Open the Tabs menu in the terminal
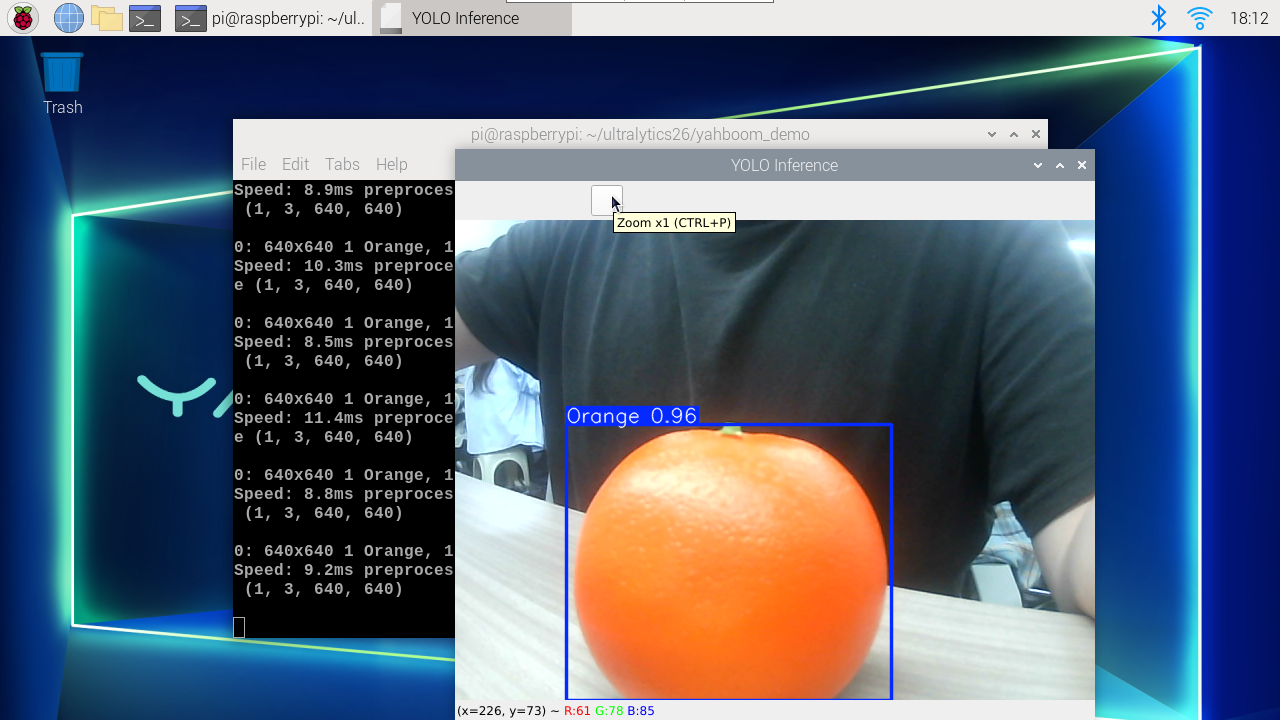 [342, 164]
